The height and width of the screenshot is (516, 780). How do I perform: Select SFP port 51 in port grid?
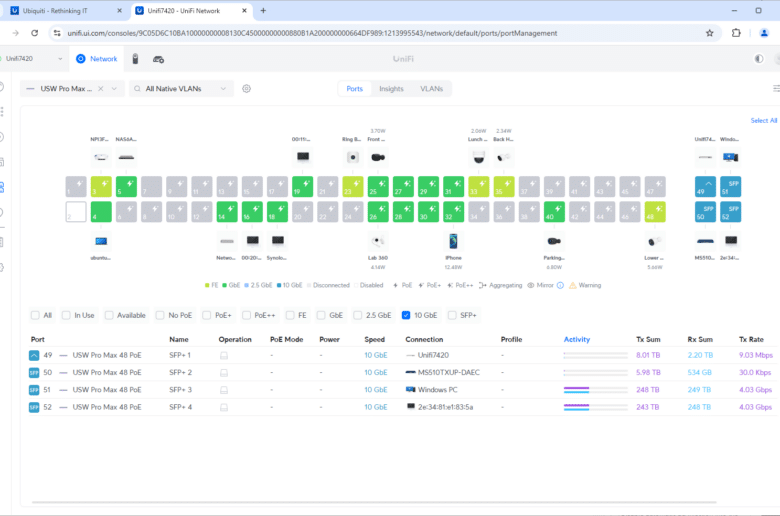[730, 187]
